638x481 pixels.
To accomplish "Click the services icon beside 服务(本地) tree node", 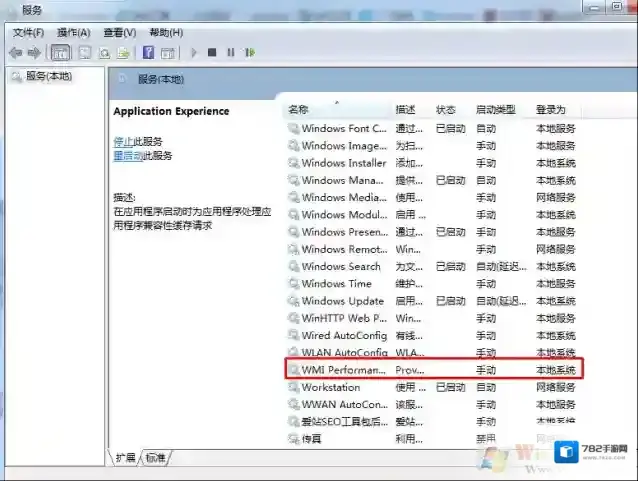I will tap(17, 77).
